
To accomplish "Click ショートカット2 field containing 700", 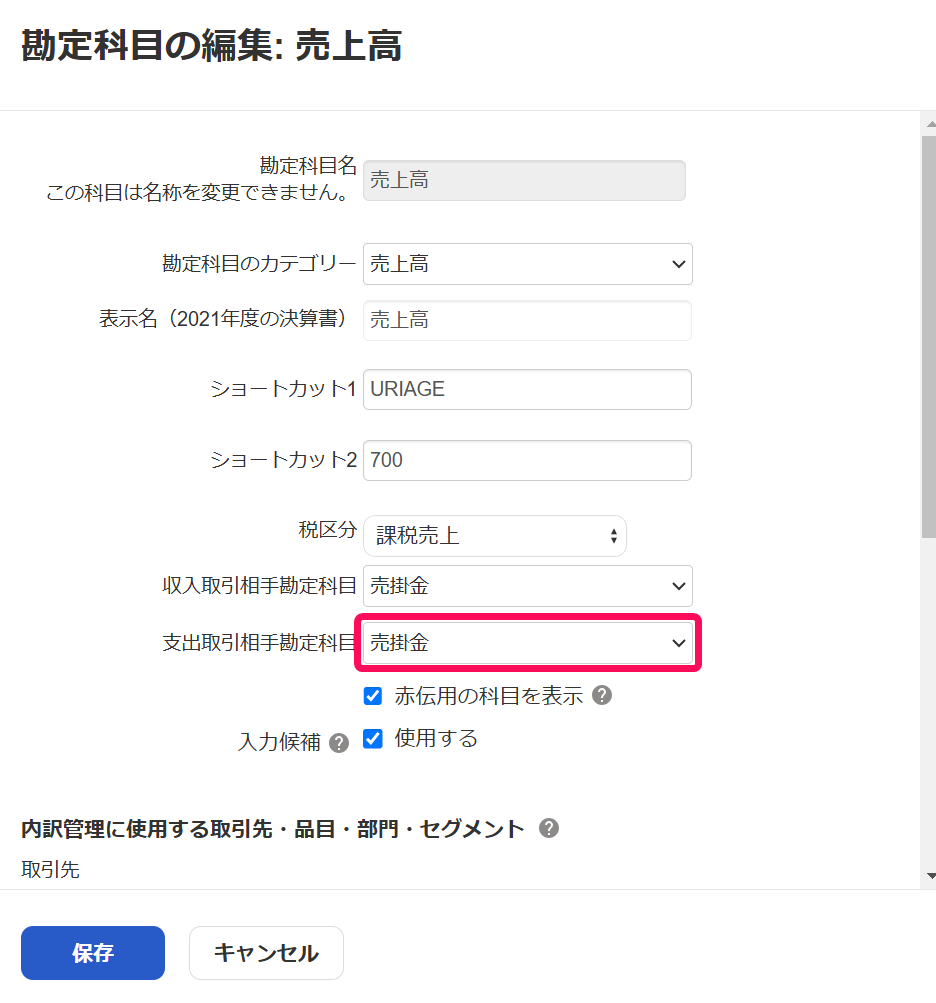I will click(x=527, y=460).
